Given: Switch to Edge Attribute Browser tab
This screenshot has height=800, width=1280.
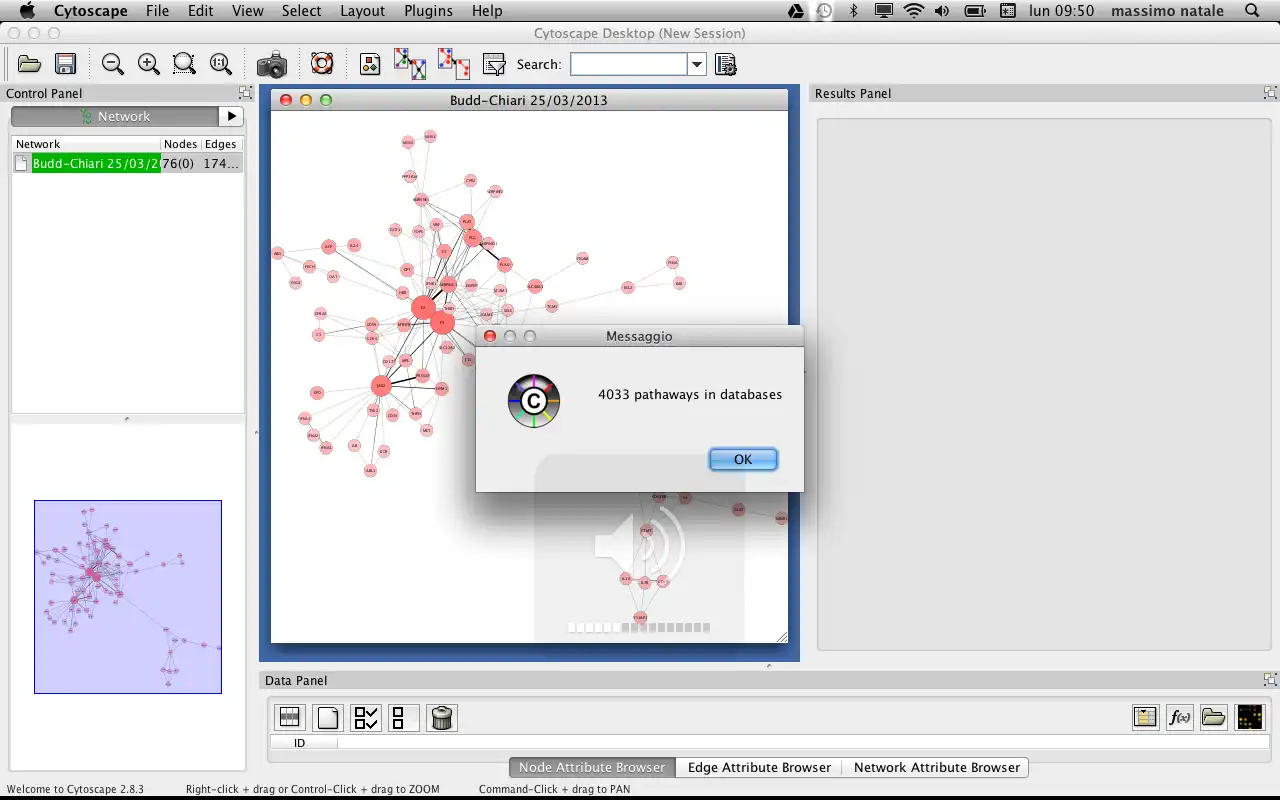Looking at the screenshot, I should 759,767.
